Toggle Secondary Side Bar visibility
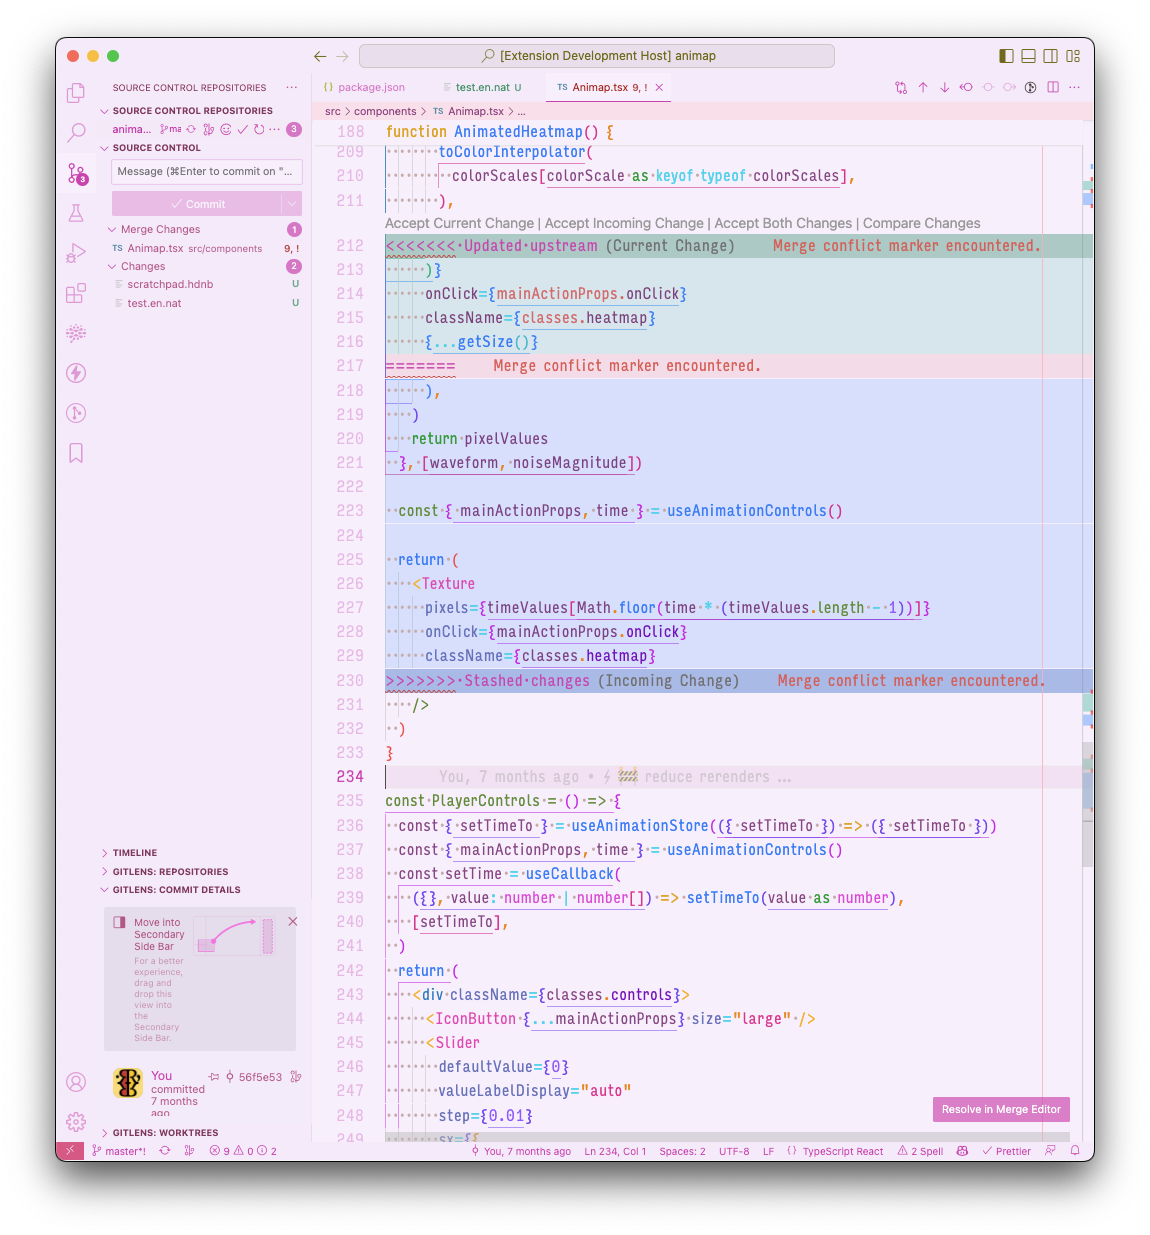Image resolution: width=1150 pixels, height=1235 pixels. coord(1051,56)
